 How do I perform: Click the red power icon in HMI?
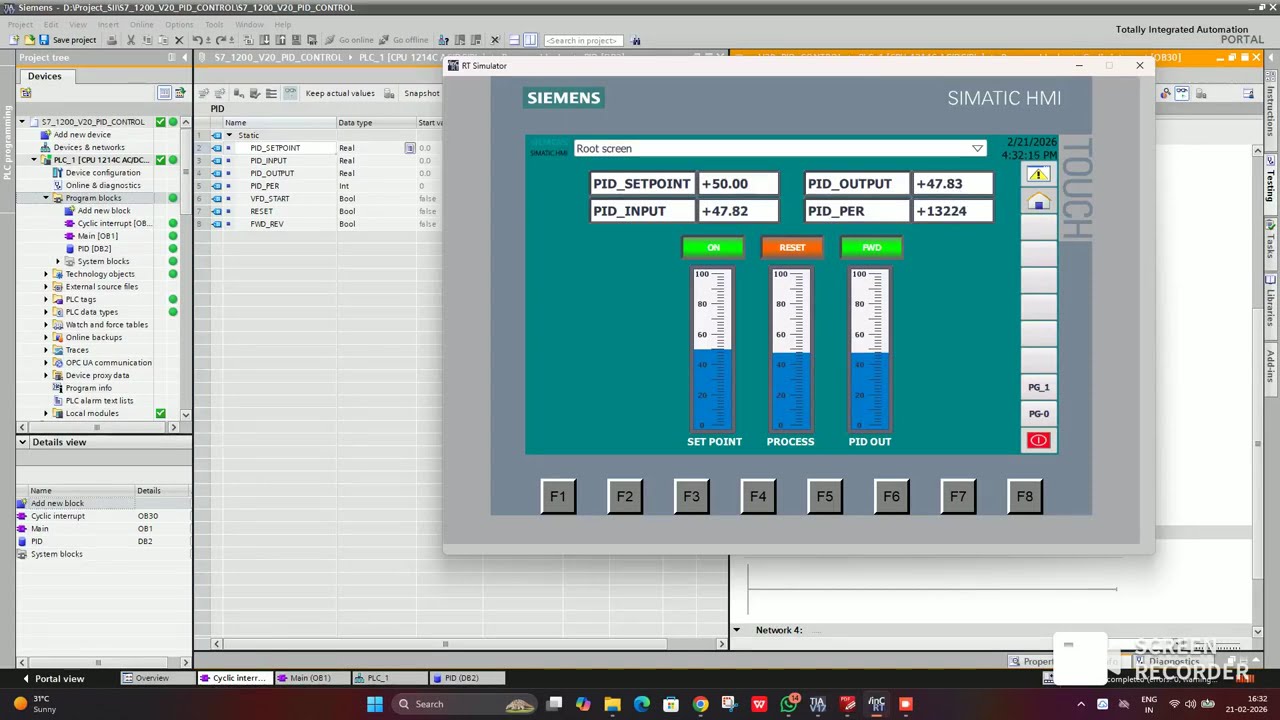point(1038,441)
